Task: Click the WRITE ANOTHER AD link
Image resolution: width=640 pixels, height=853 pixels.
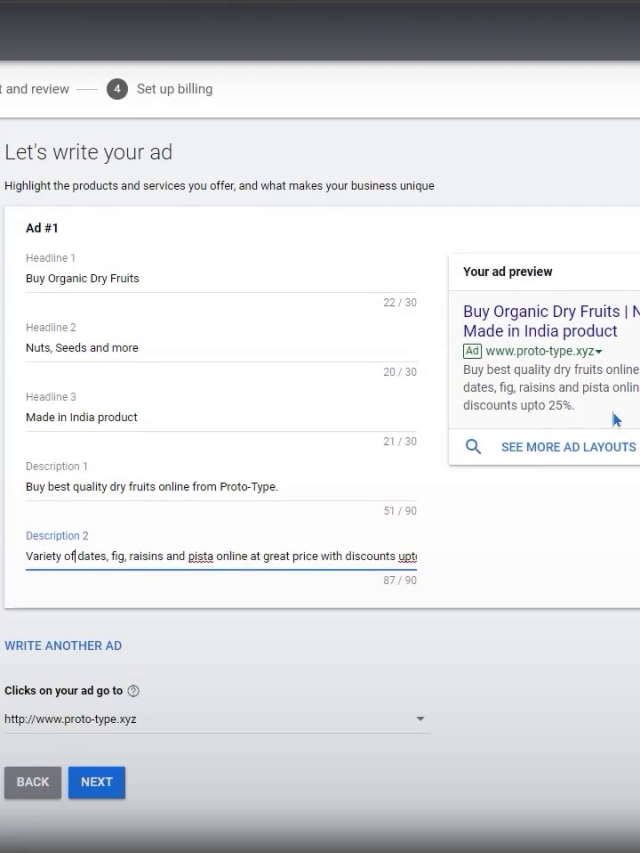Action: [x=63, y=646]
